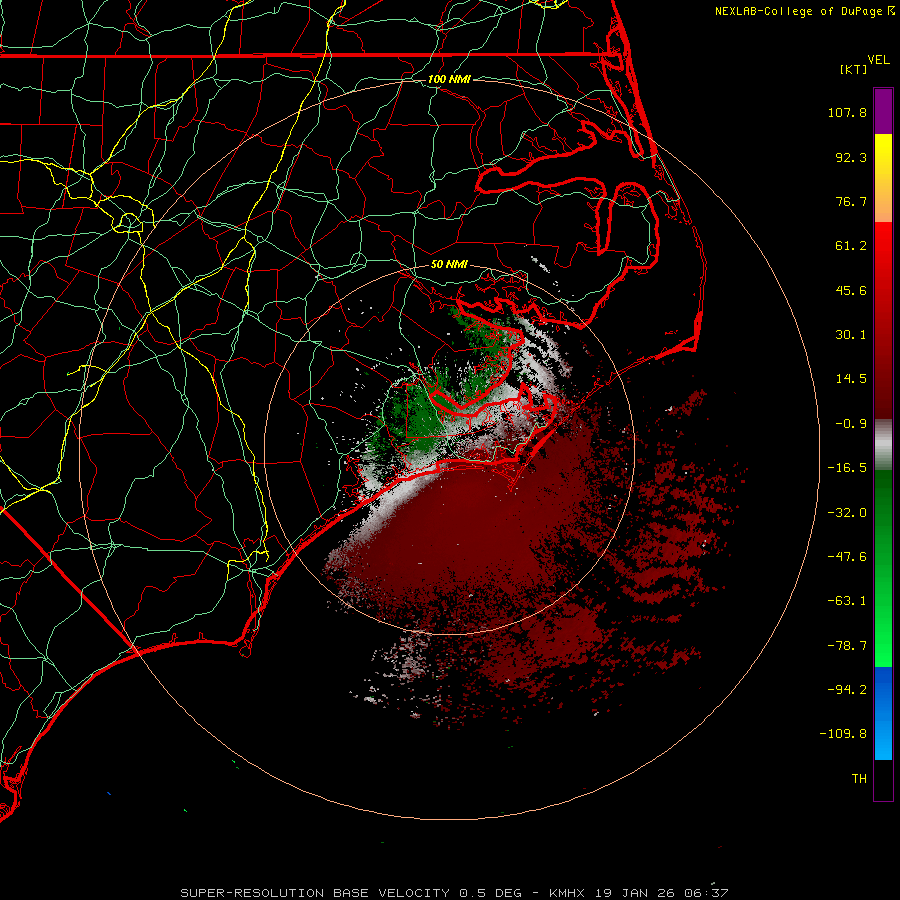Image resolution: width=900 pixels, height=900 pixels.
Task: Click the 92.3 velocity scale value
Action: [x=851, y=157]
